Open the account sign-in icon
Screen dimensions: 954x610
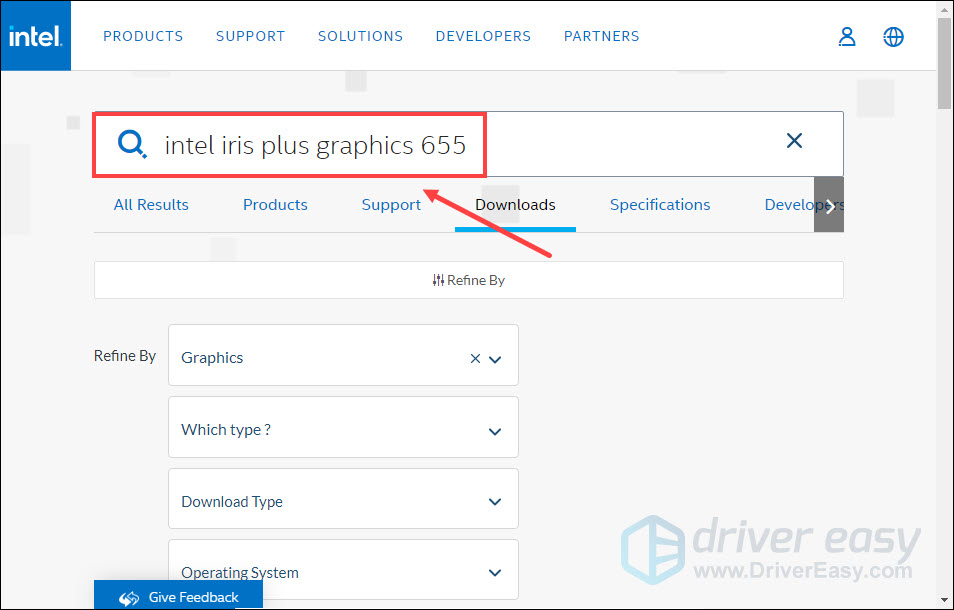[x=847, y=37]
